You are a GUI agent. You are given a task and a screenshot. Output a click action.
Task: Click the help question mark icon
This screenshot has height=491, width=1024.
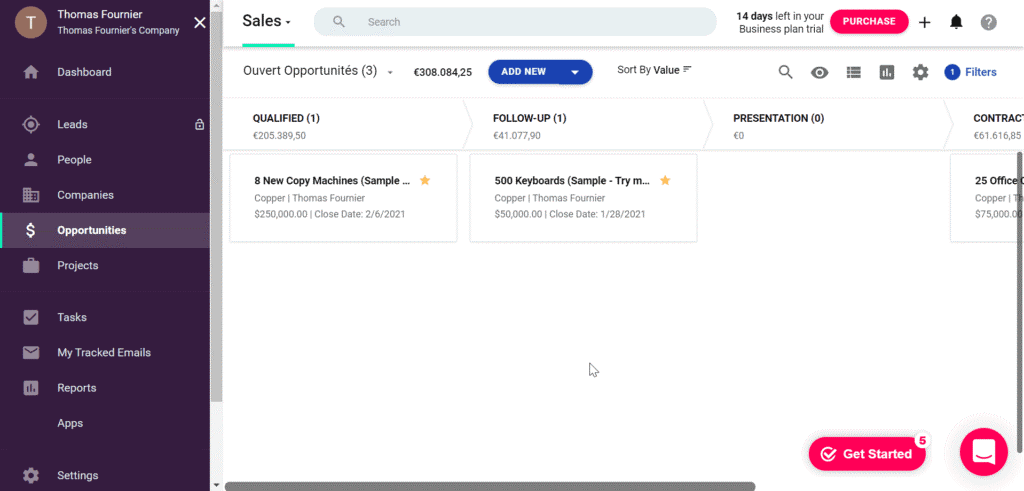[x=989, y=23]
